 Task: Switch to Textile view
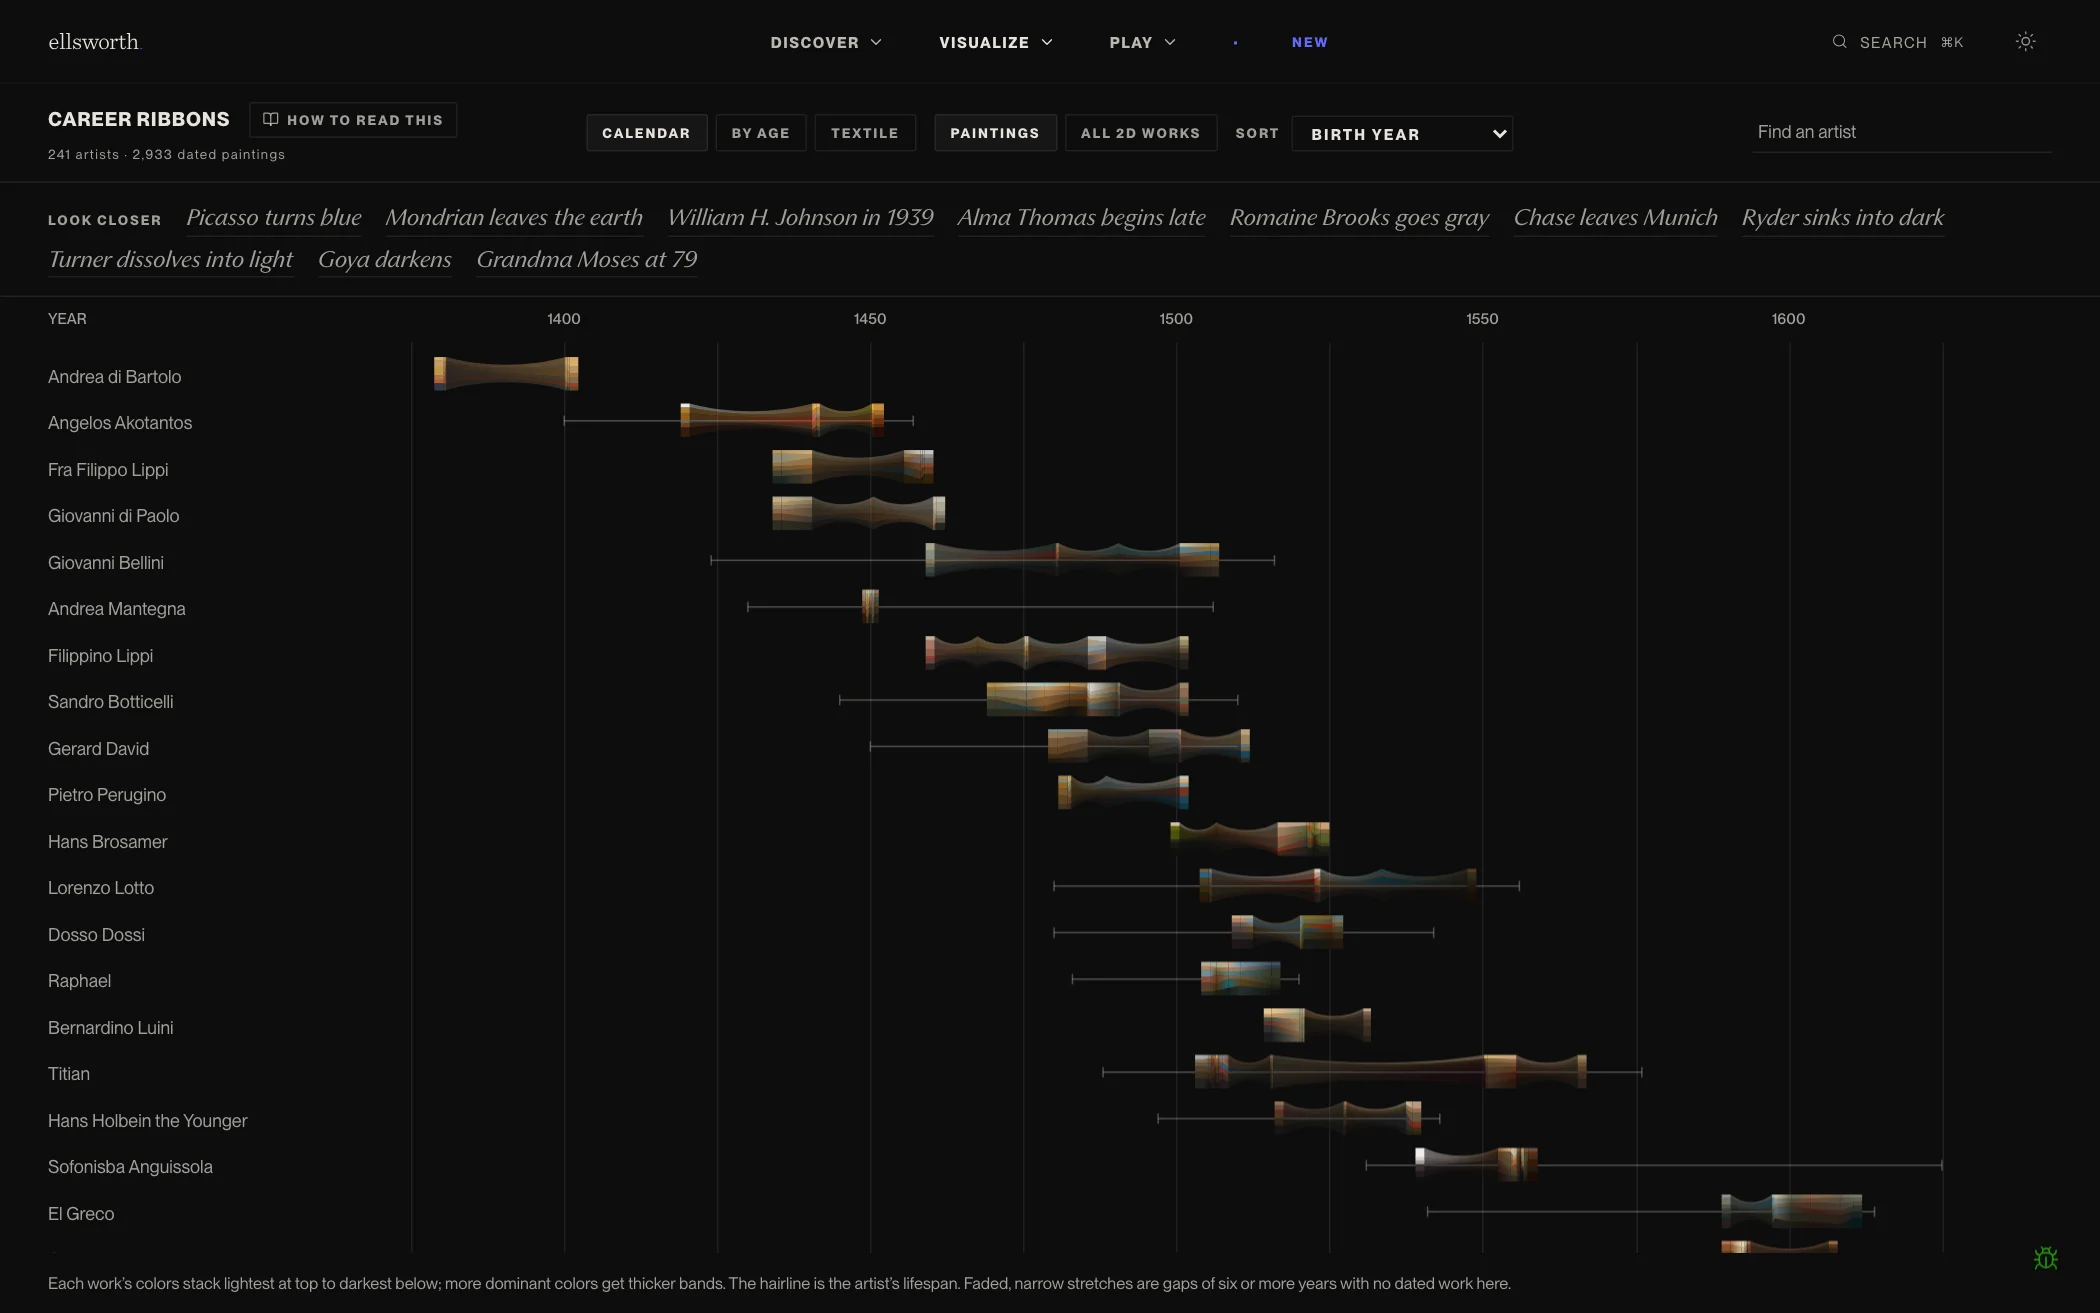(x=865, y=133)
